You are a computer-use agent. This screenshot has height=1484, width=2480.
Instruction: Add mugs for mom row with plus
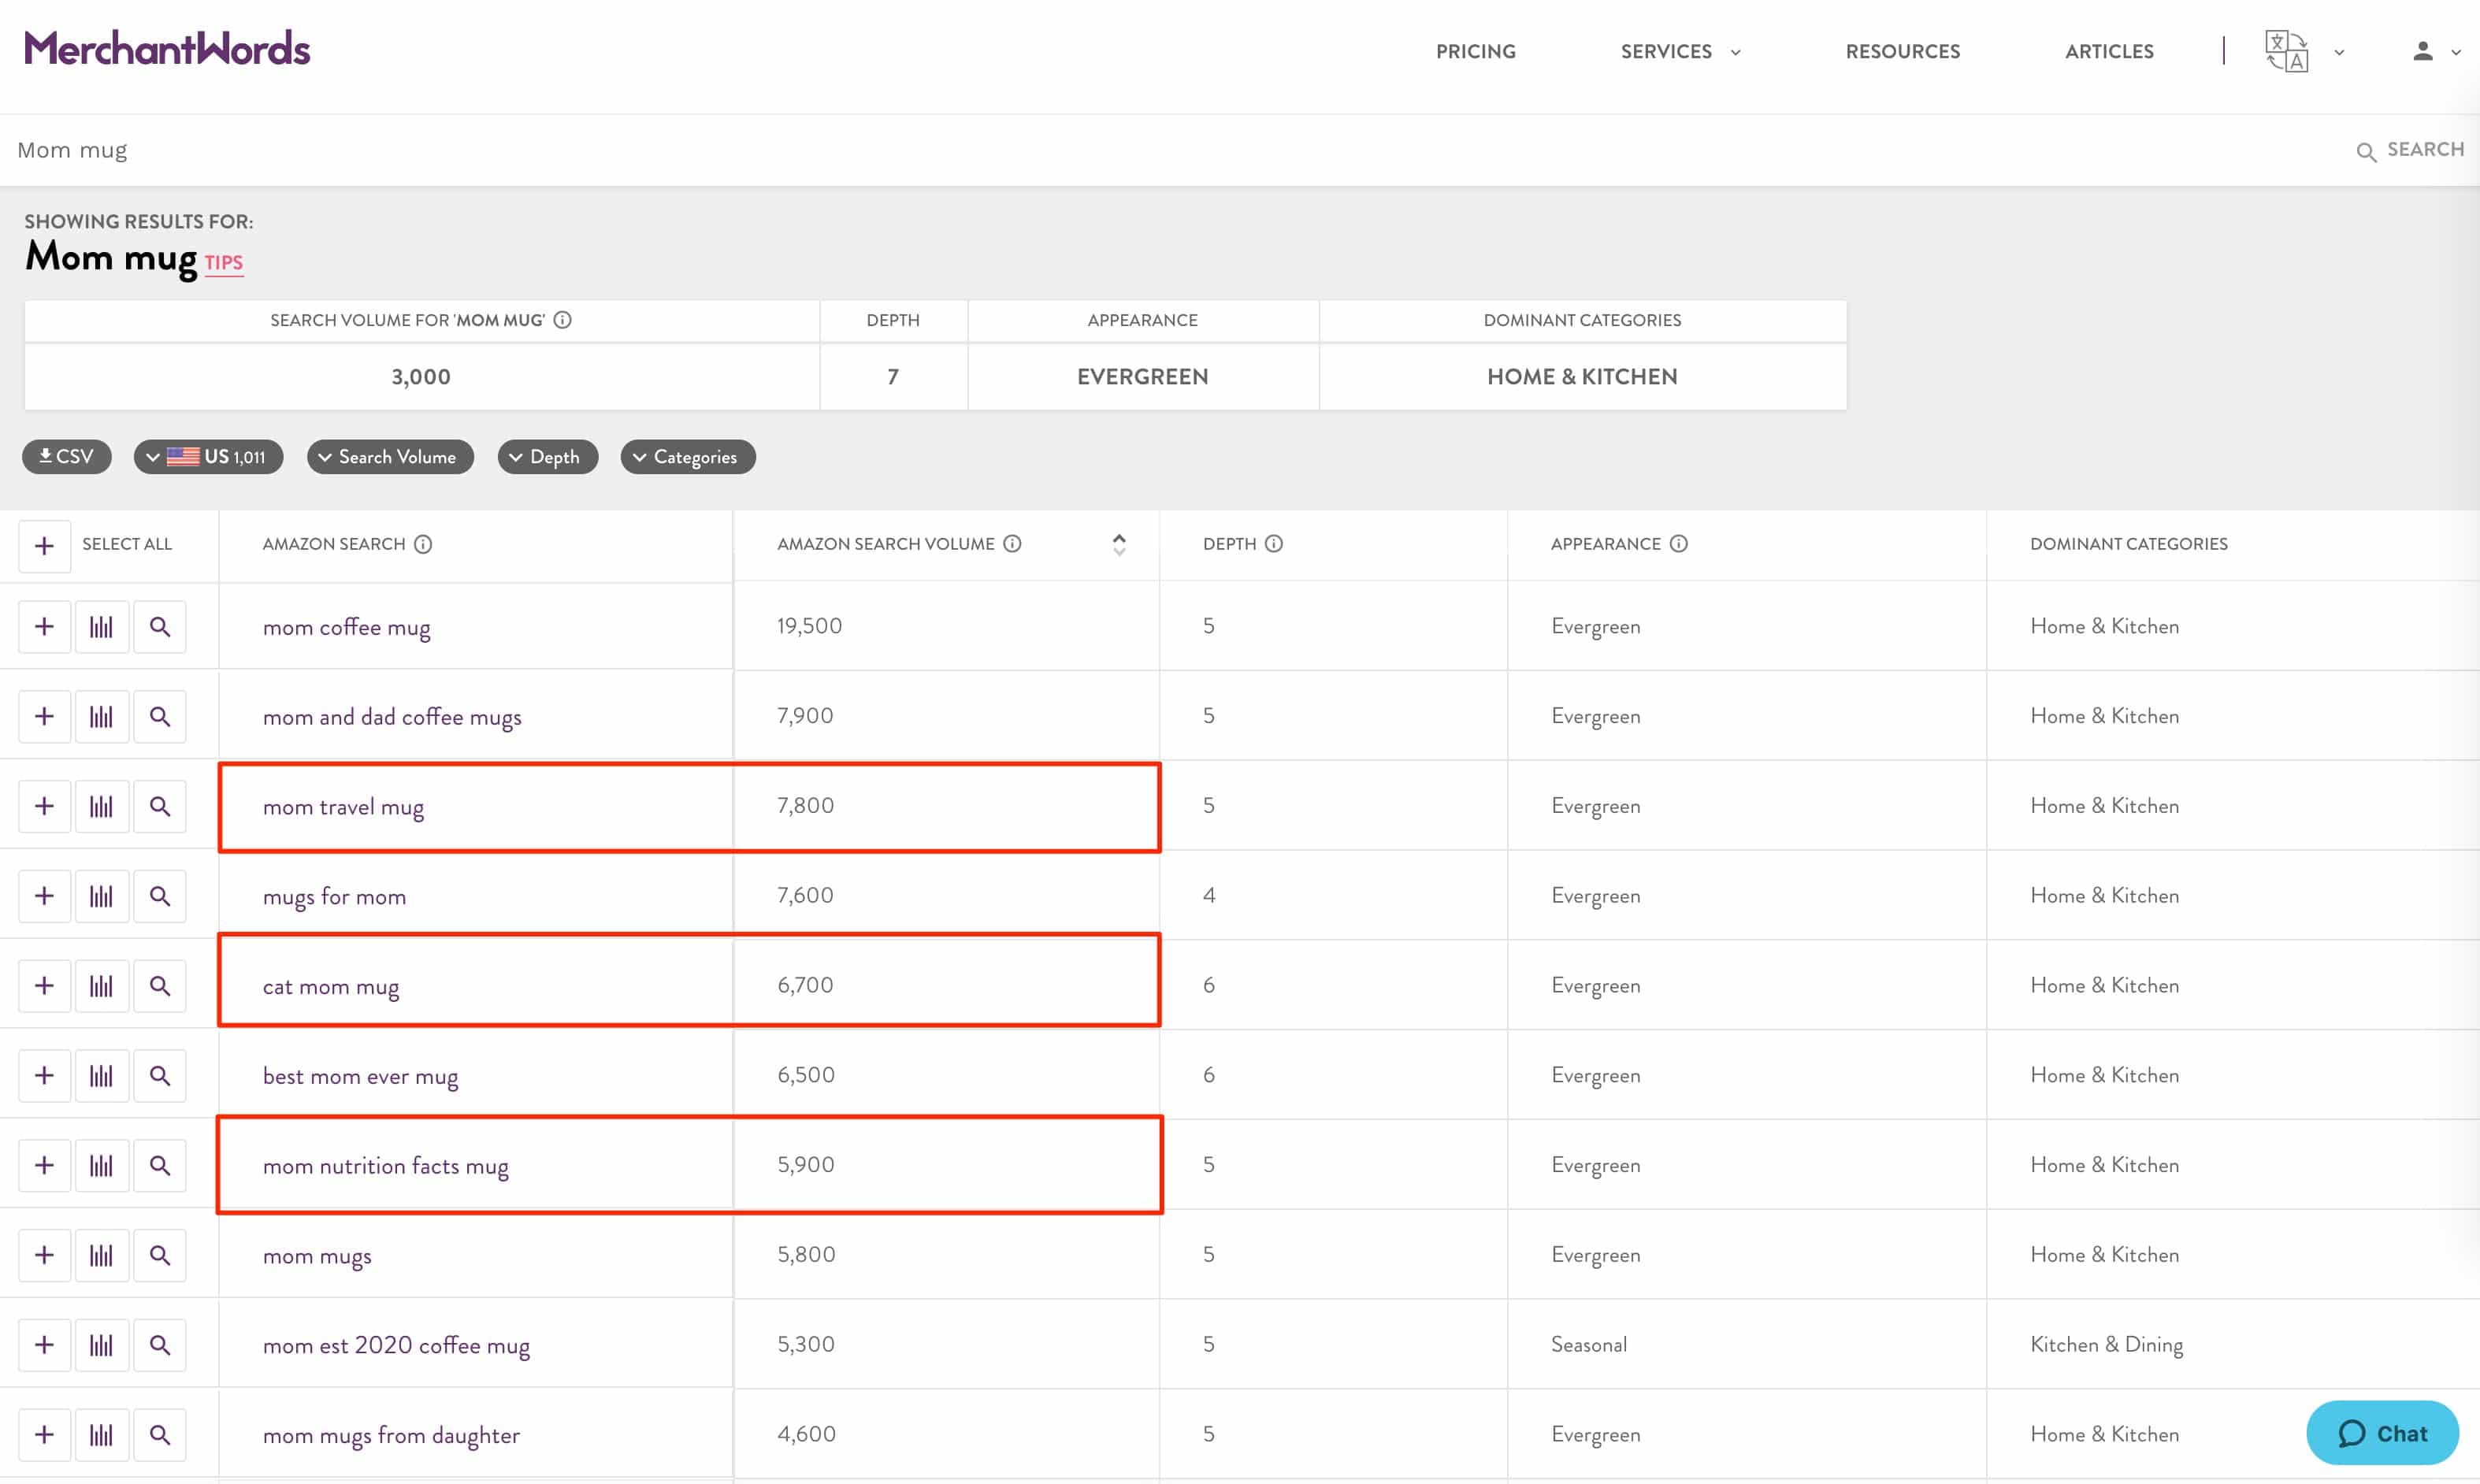point(44,896)
